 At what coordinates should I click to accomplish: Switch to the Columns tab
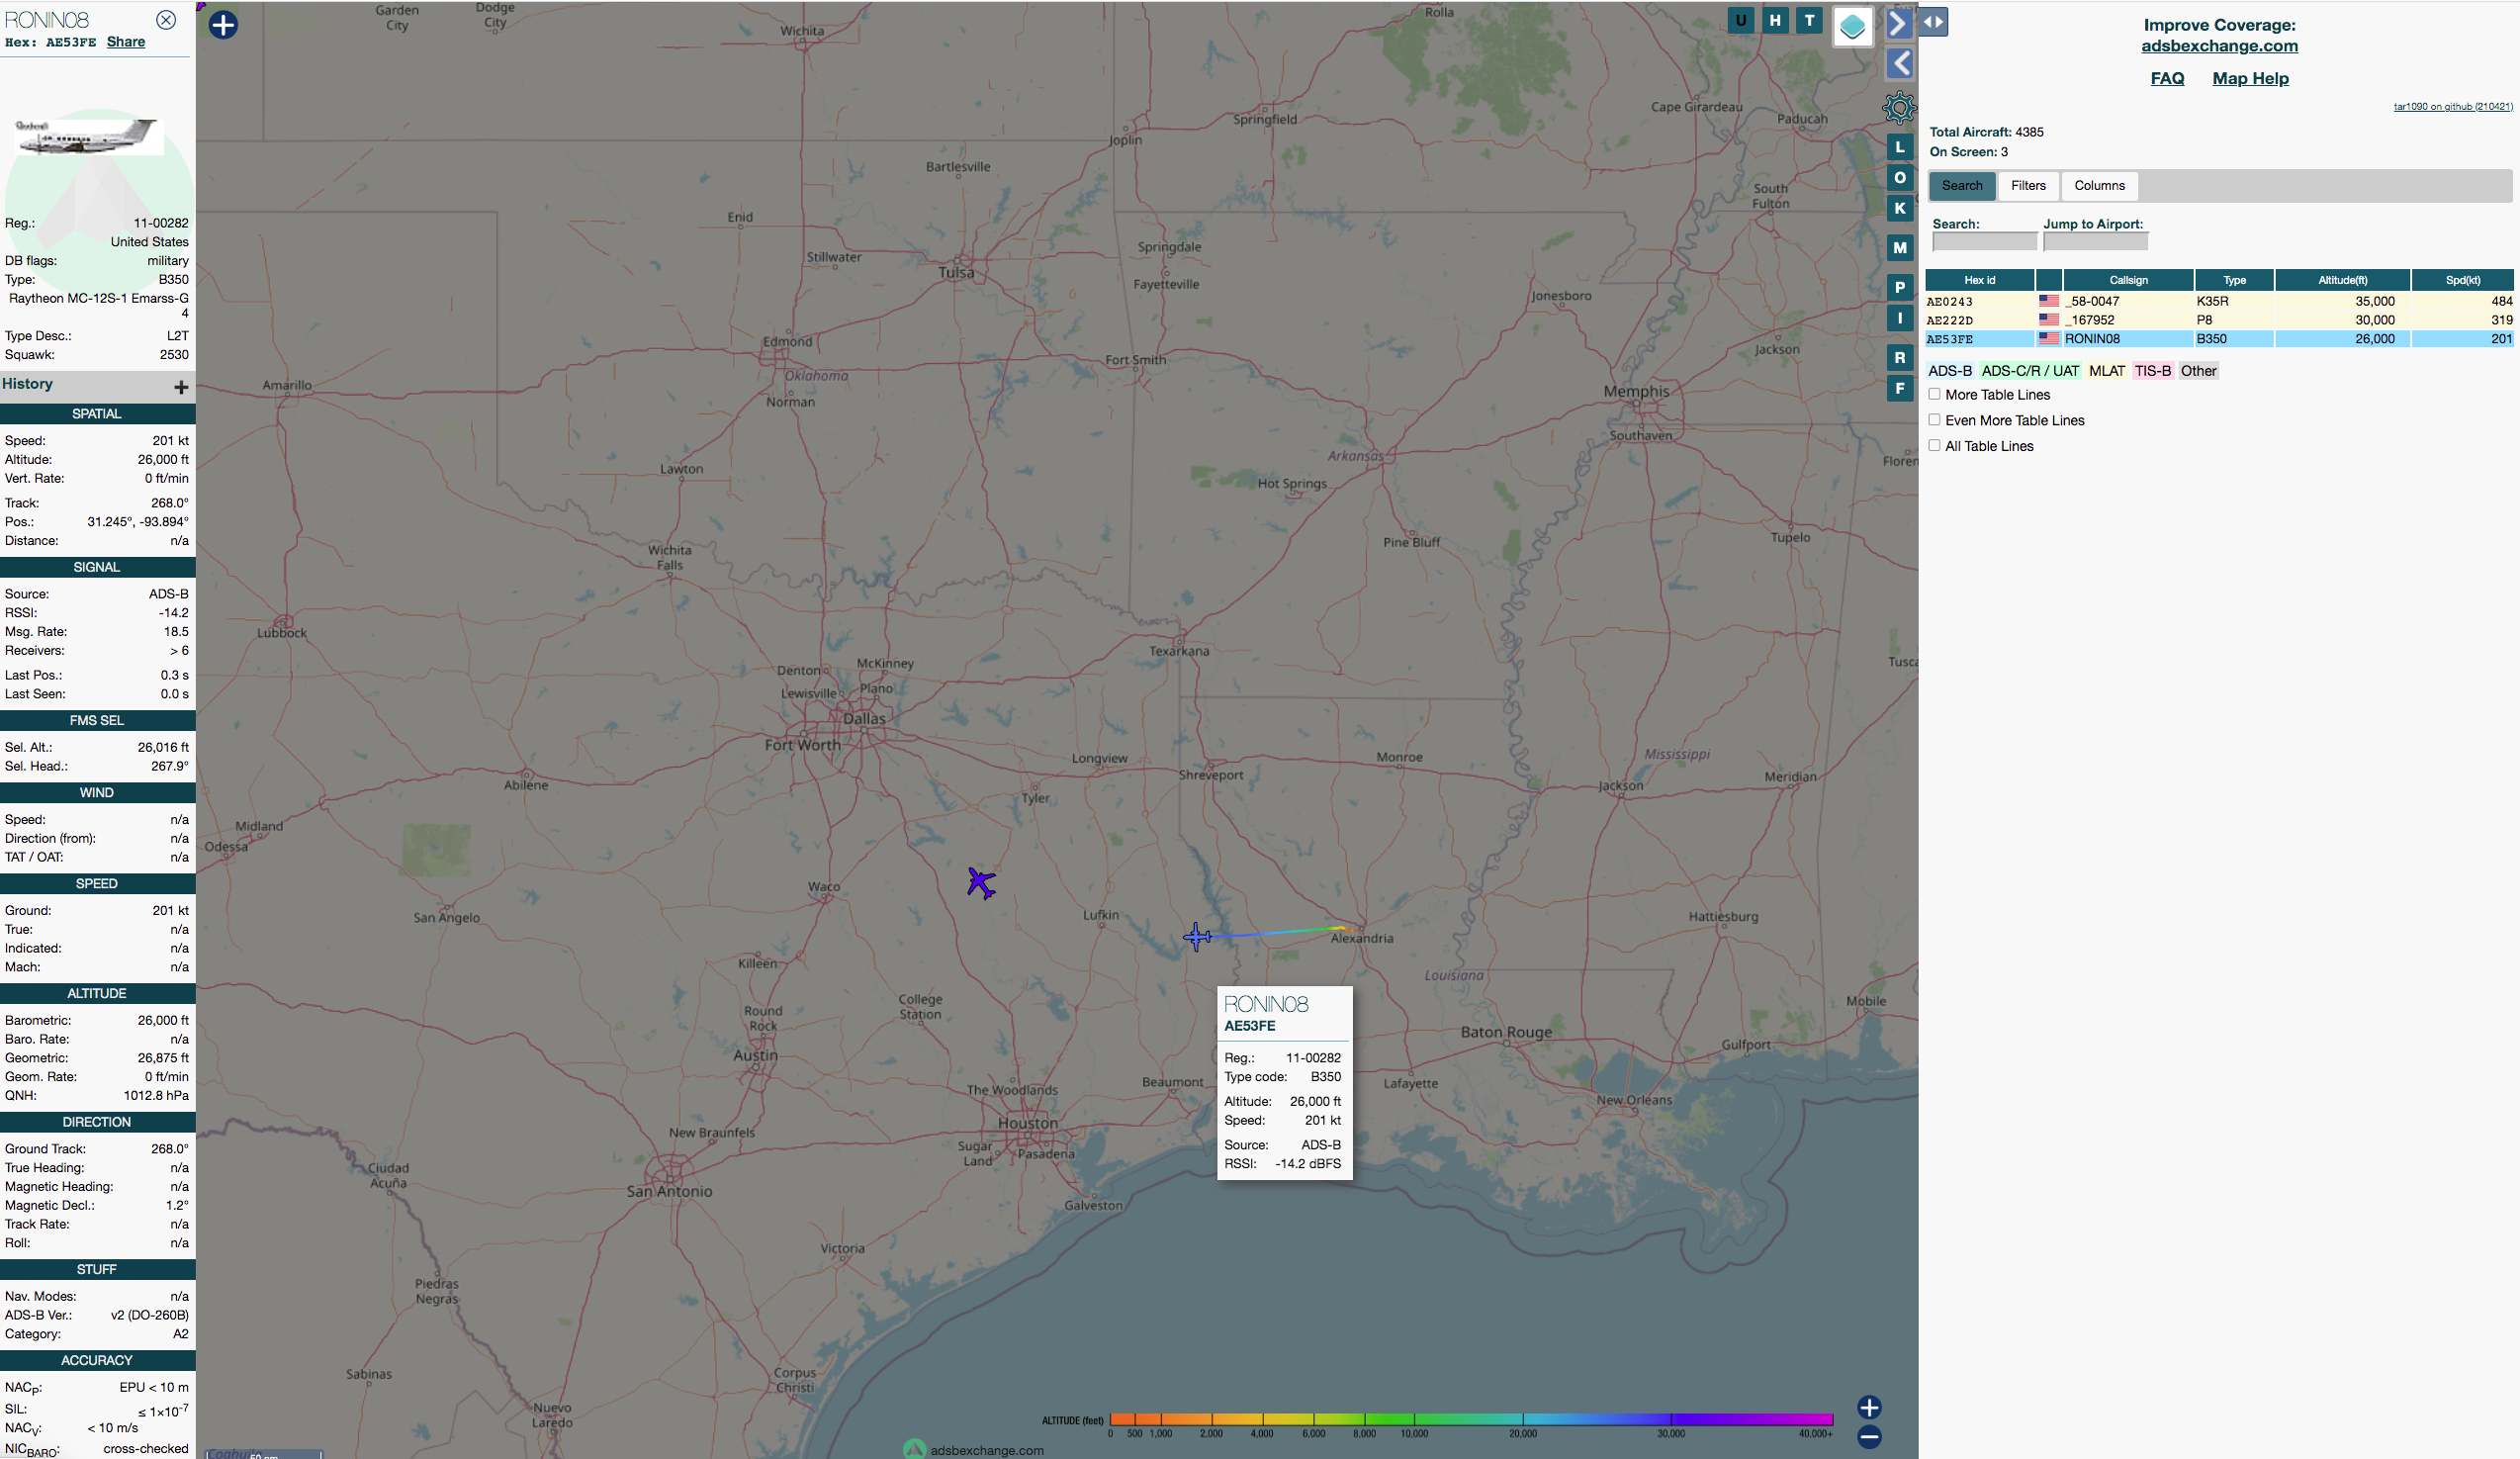coord(2099,186)
